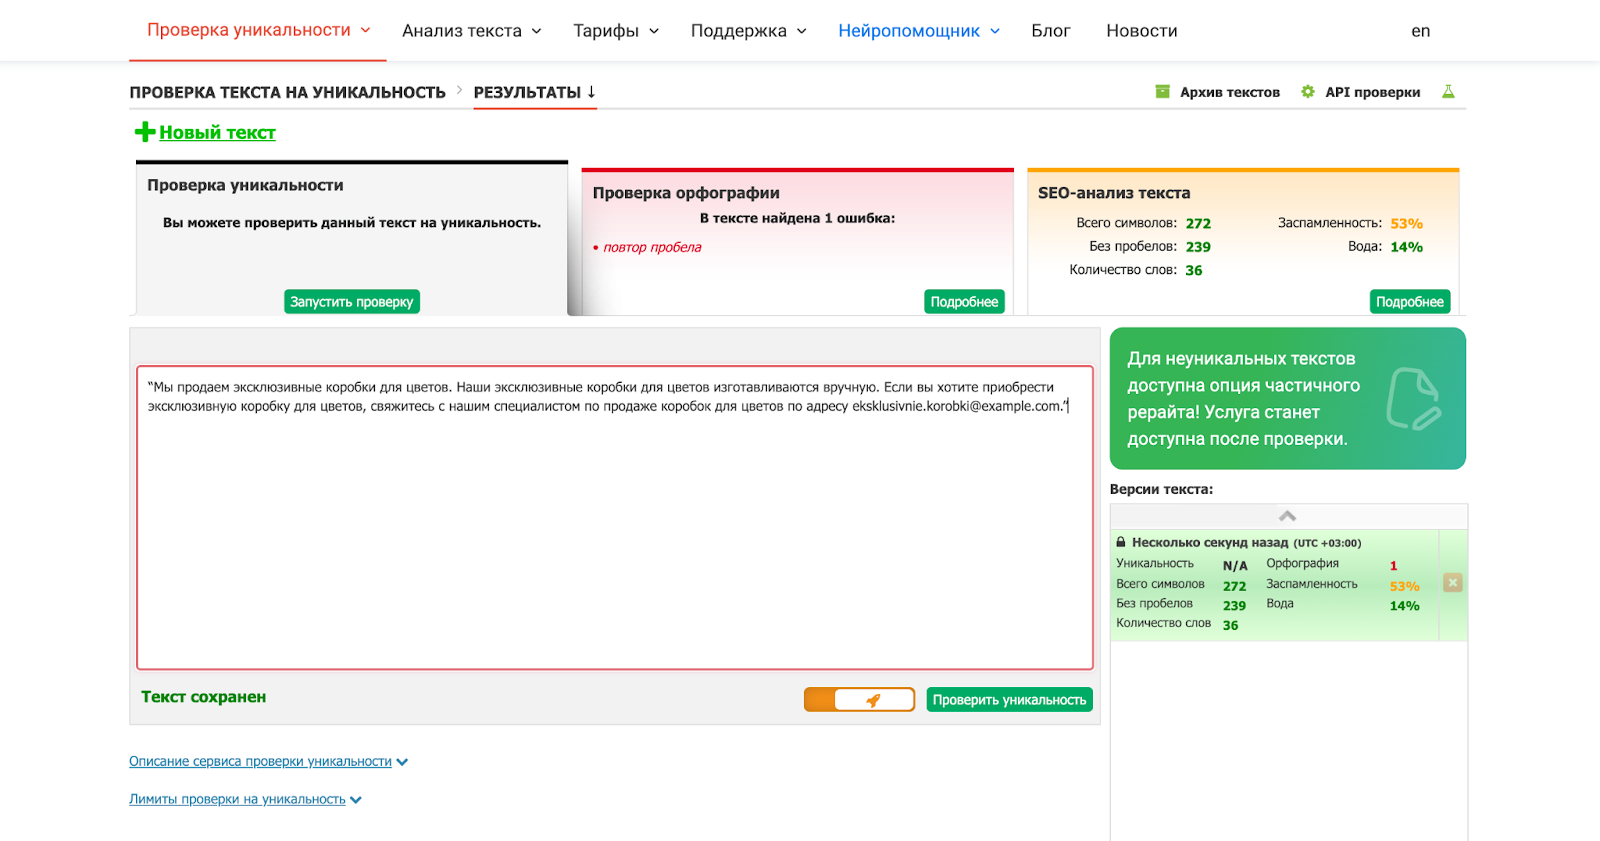Open the Поддержка menu
The height and width of the screenshot is (841, 1600).
748,31
